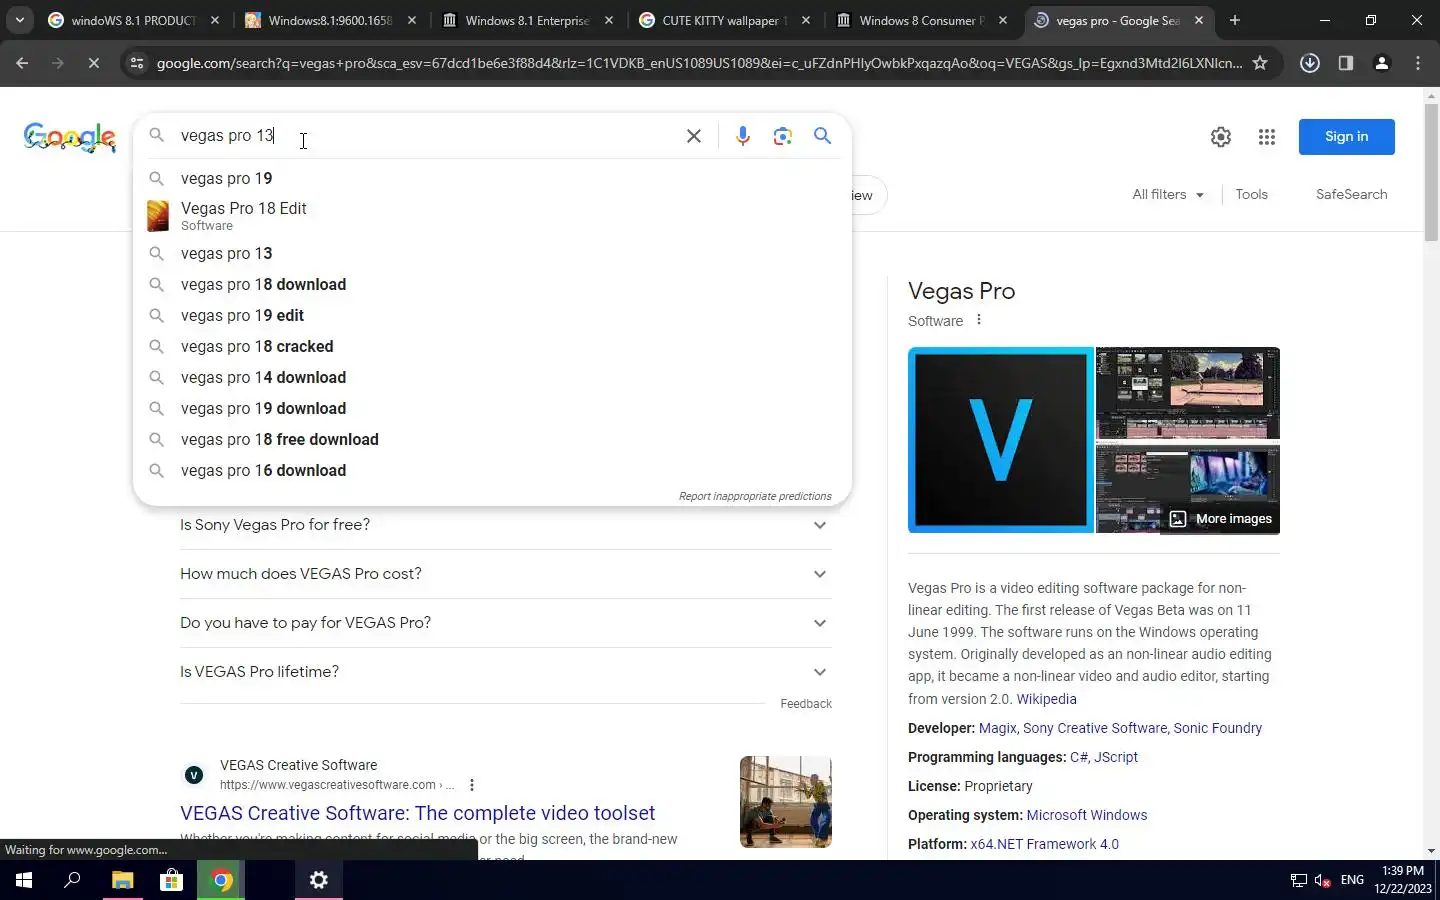Switch to 'windoWS 8.1 PRODUCT' tab
This screenshot has width=1440, height=900.
tap(132, 20)
